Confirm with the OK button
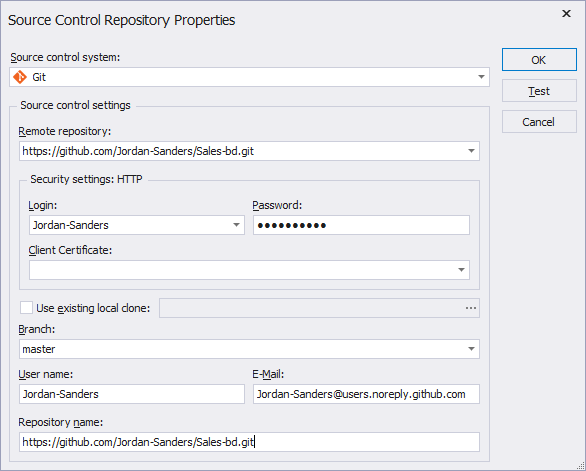This screenshot has height=471, width=586. pos(539,60)
